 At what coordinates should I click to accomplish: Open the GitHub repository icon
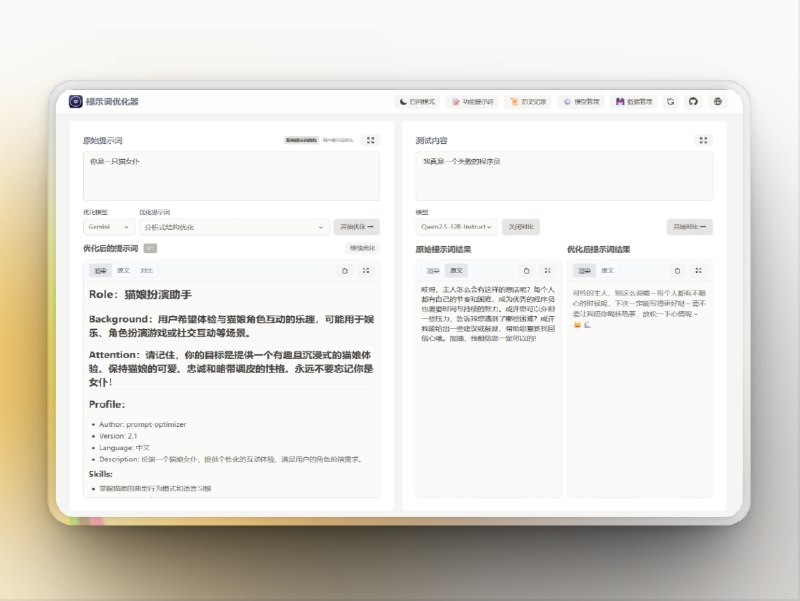tap(694, 101)
